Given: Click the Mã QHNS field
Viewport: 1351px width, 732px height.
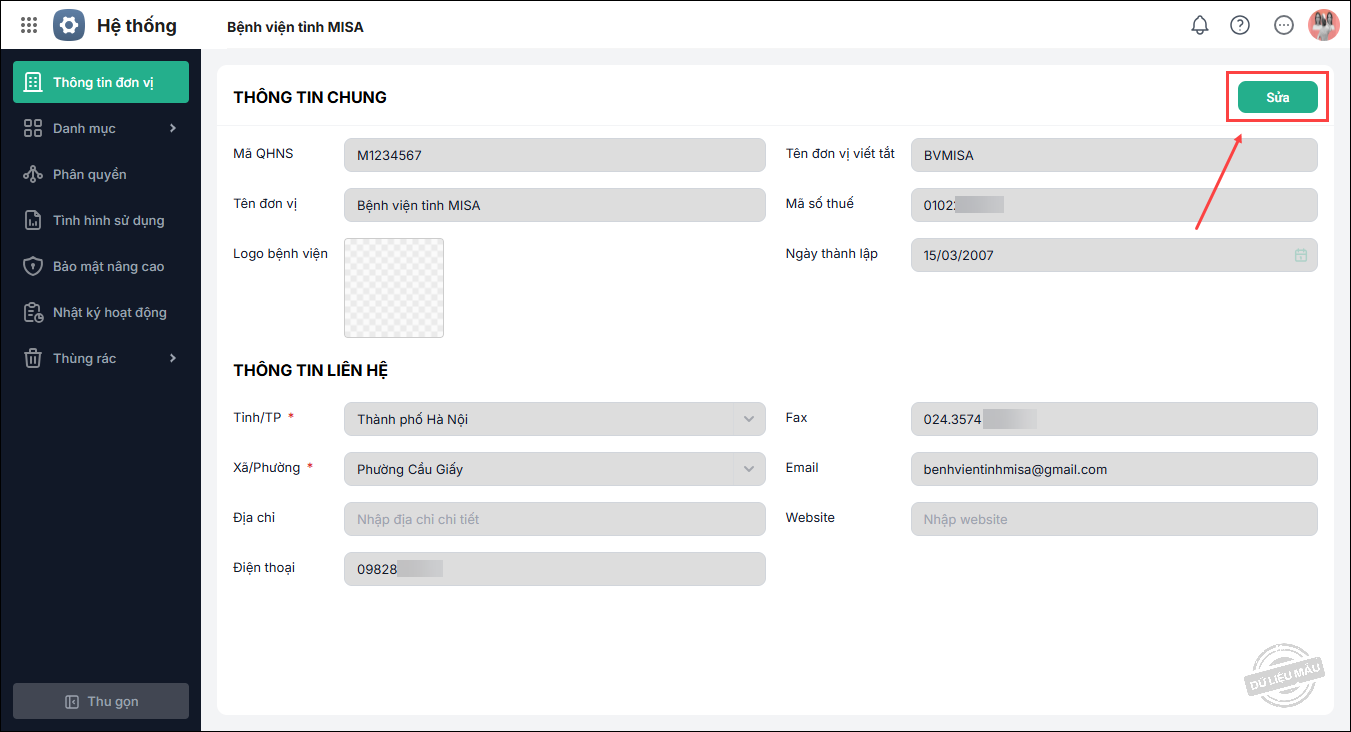Looking at the screenshot, I should click(555, 155).
